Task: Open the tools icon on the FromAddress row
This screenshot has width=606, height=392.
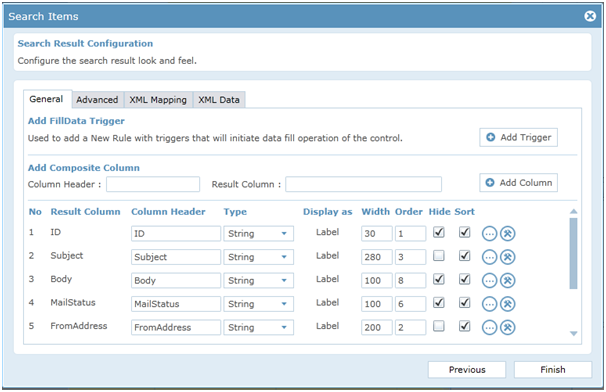Action: [508, 328]
